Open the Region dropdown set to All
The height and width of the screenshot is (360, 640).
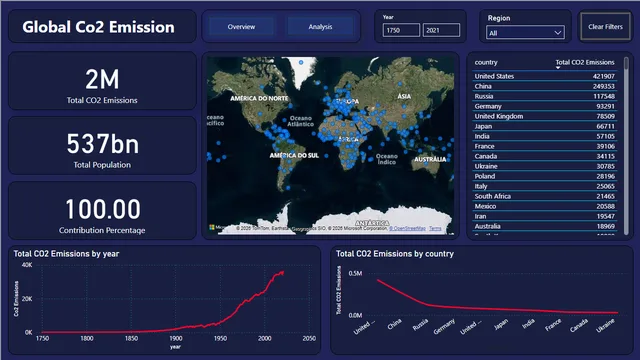pos(525,33)
